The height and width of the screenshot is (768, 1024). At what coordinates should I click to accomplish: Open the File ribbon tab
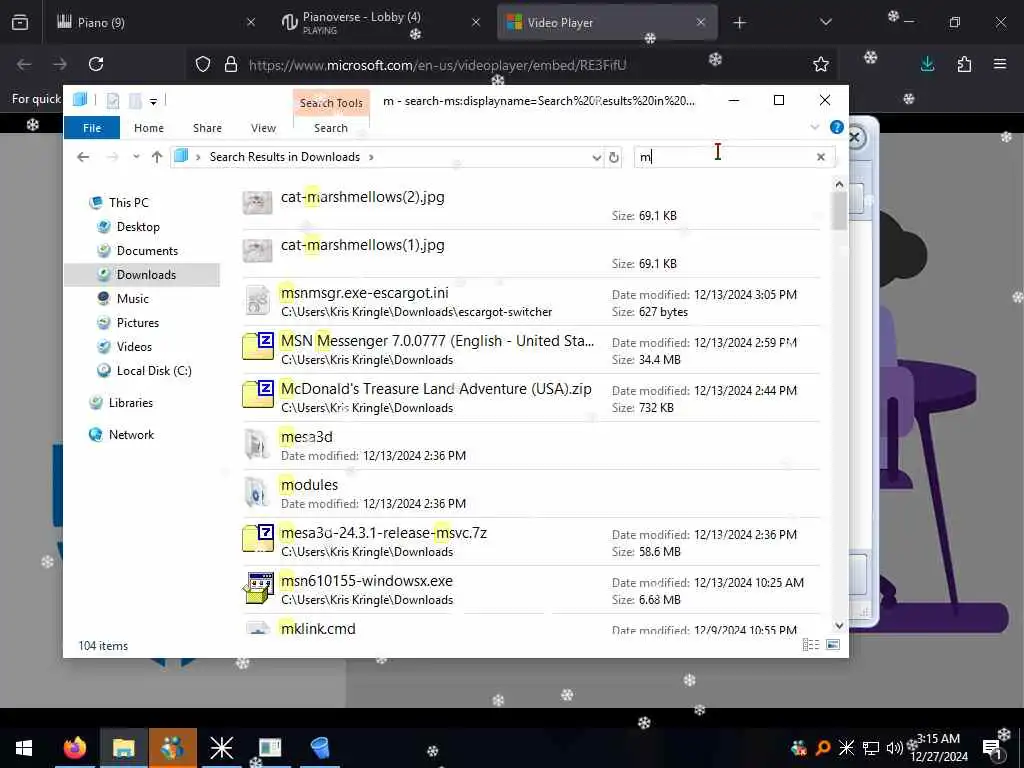[91, 128]
